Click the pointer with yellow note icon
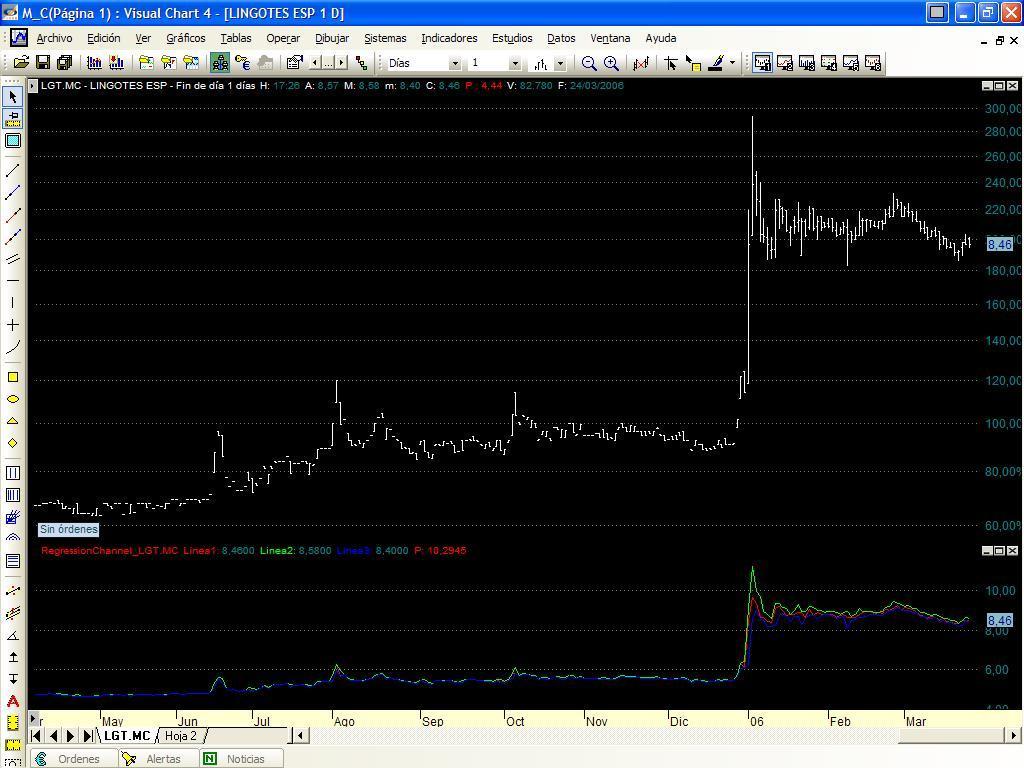 pos(693,63)
